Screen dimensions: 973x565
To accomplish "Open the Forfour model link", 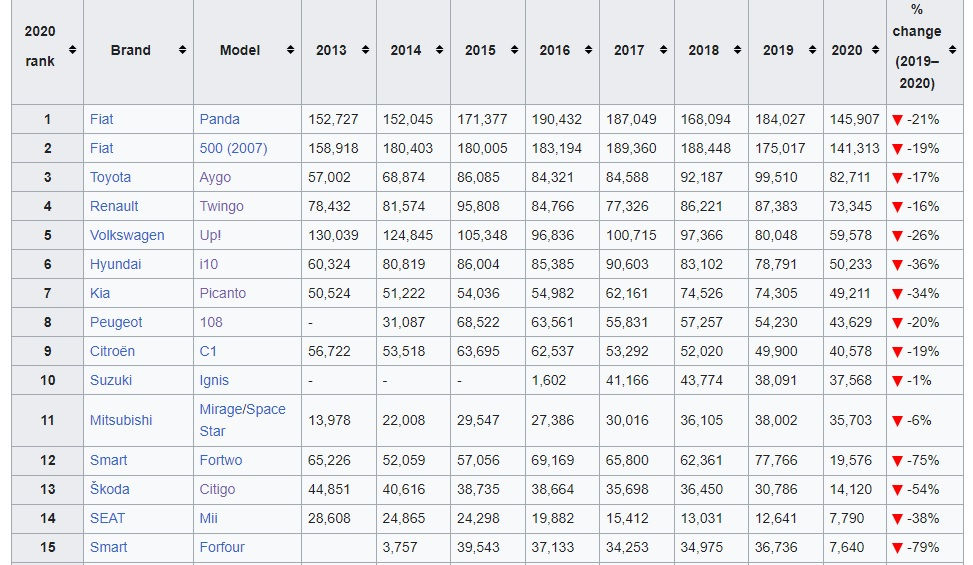I will point(222,547).
